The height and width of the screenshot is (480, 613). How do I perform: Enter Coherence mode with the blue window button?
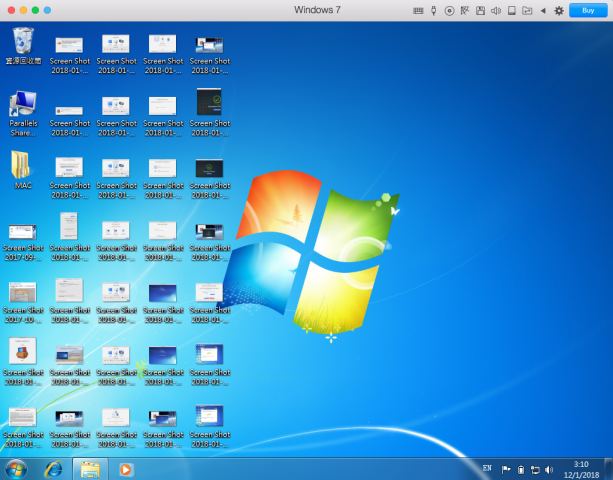pos(47,10)
